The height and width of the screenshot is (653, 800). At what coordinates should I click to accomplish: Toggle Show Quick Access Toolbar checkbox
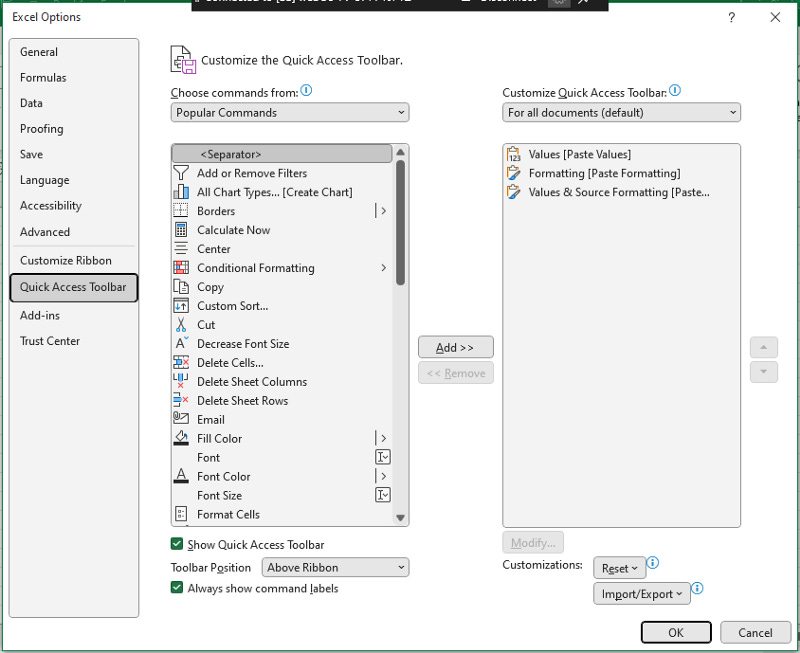pos(177,544)
